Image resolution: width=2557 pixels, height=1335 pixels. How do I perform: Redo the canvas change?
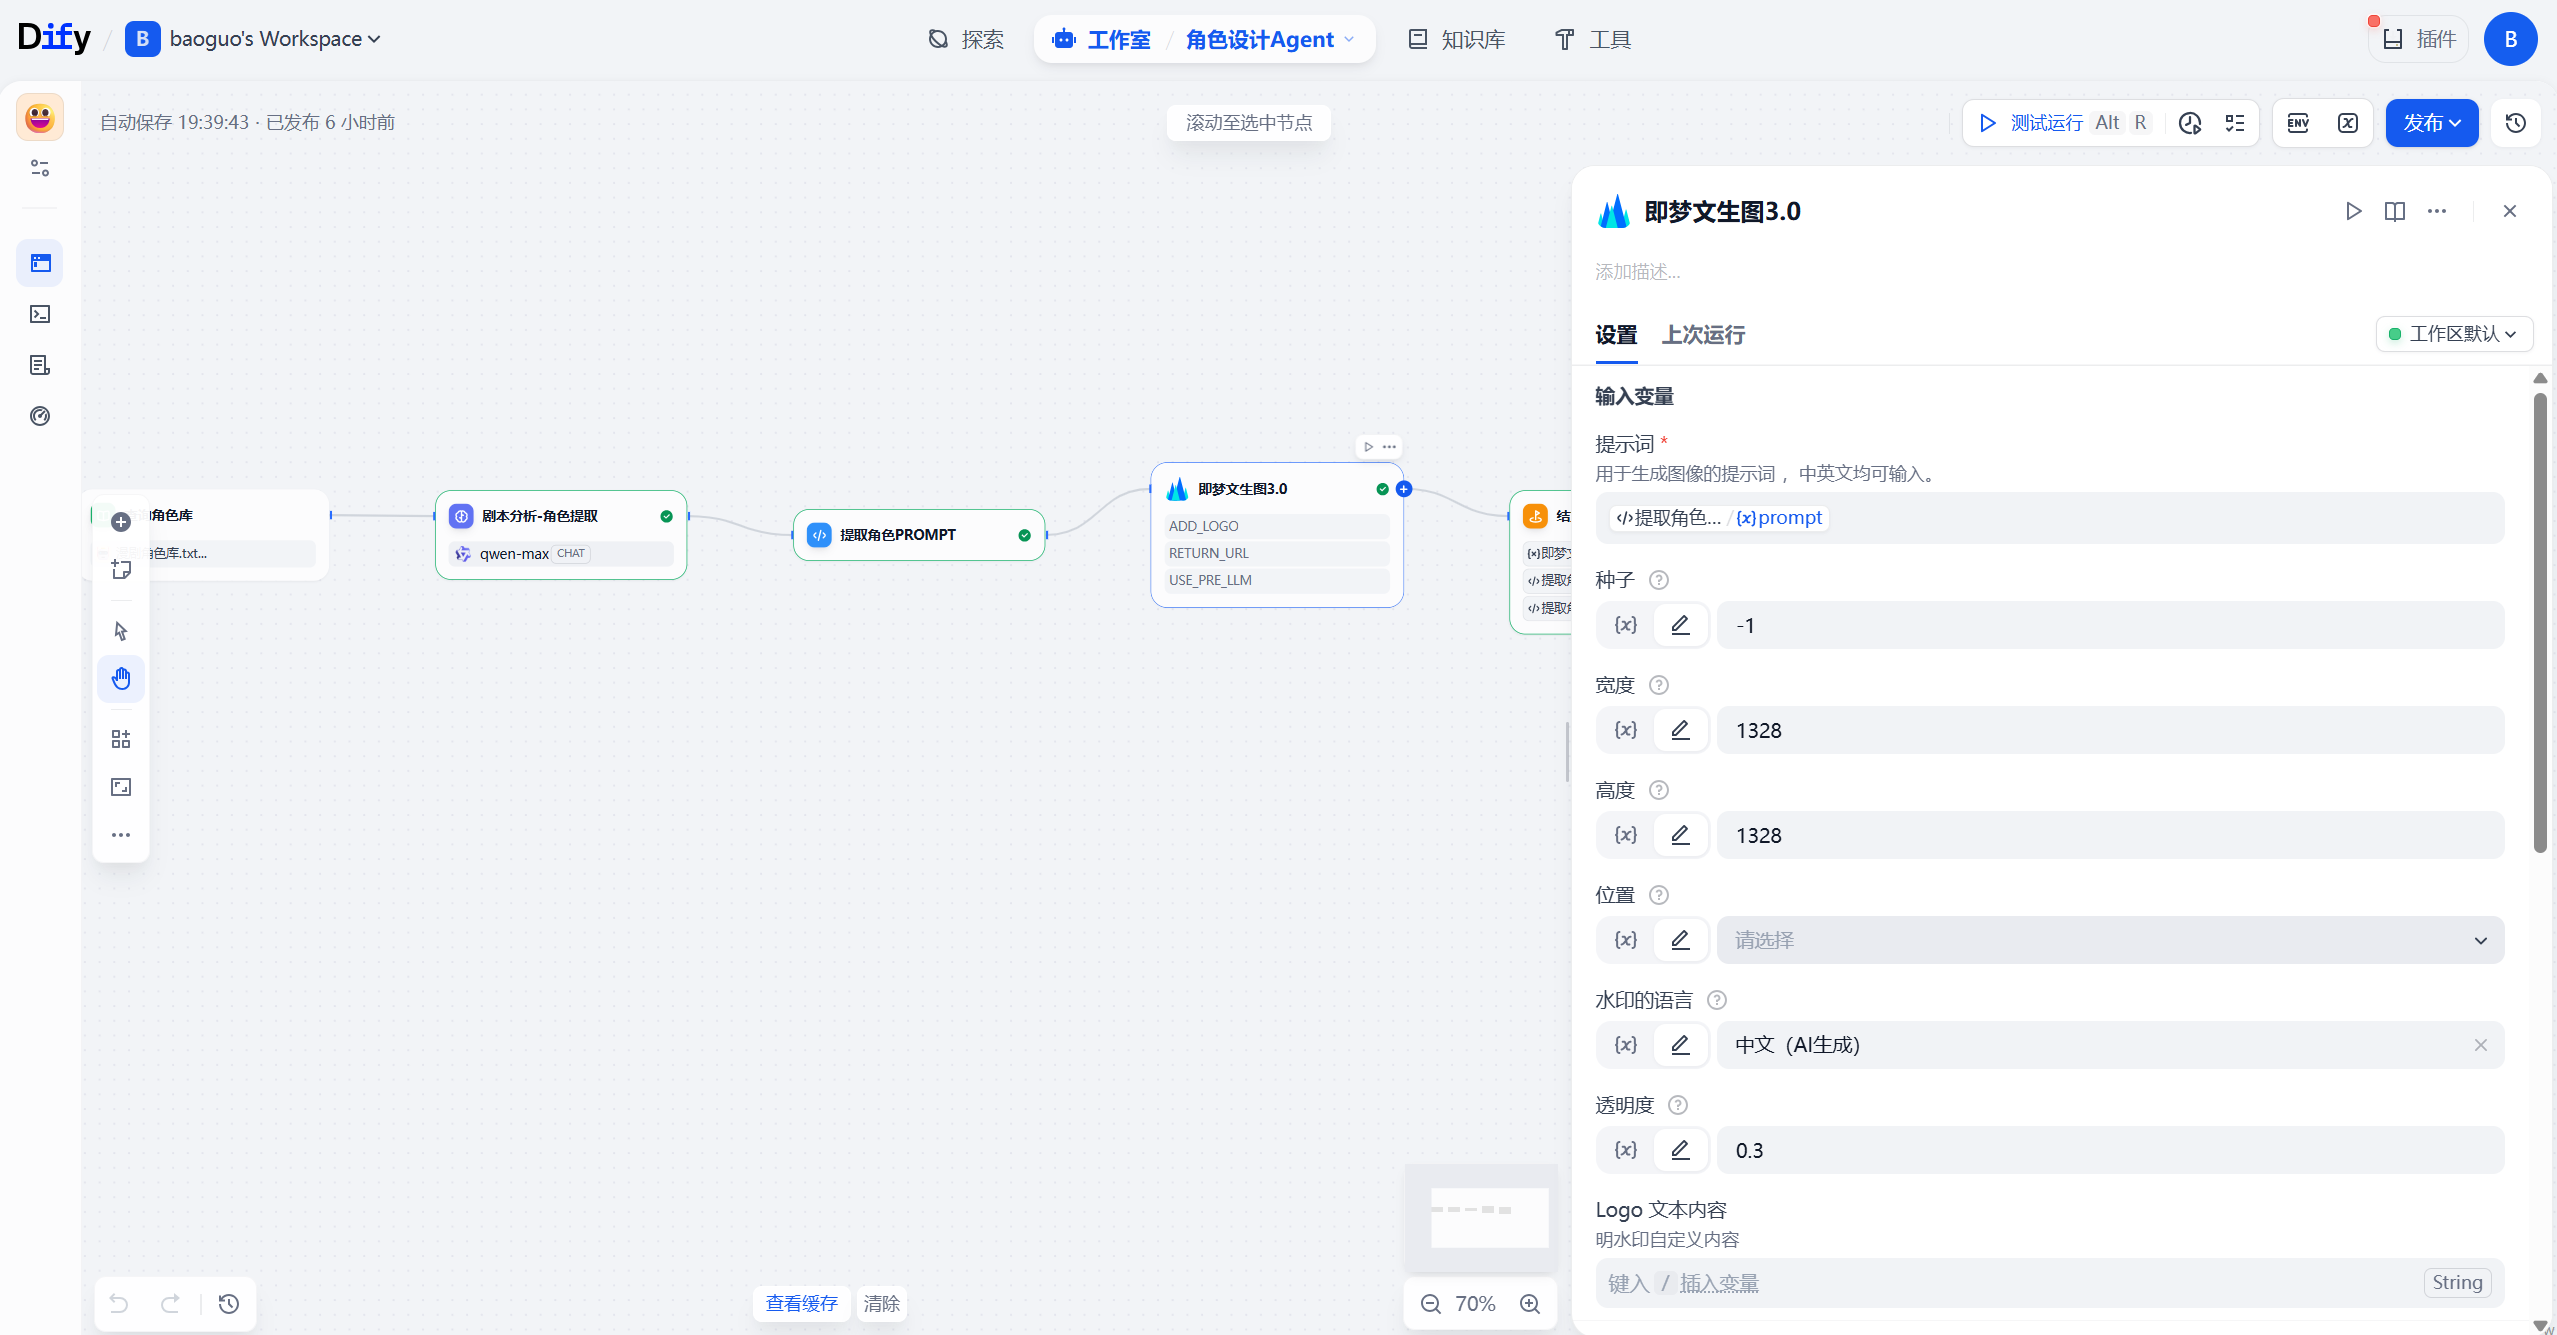(171, 1303)
